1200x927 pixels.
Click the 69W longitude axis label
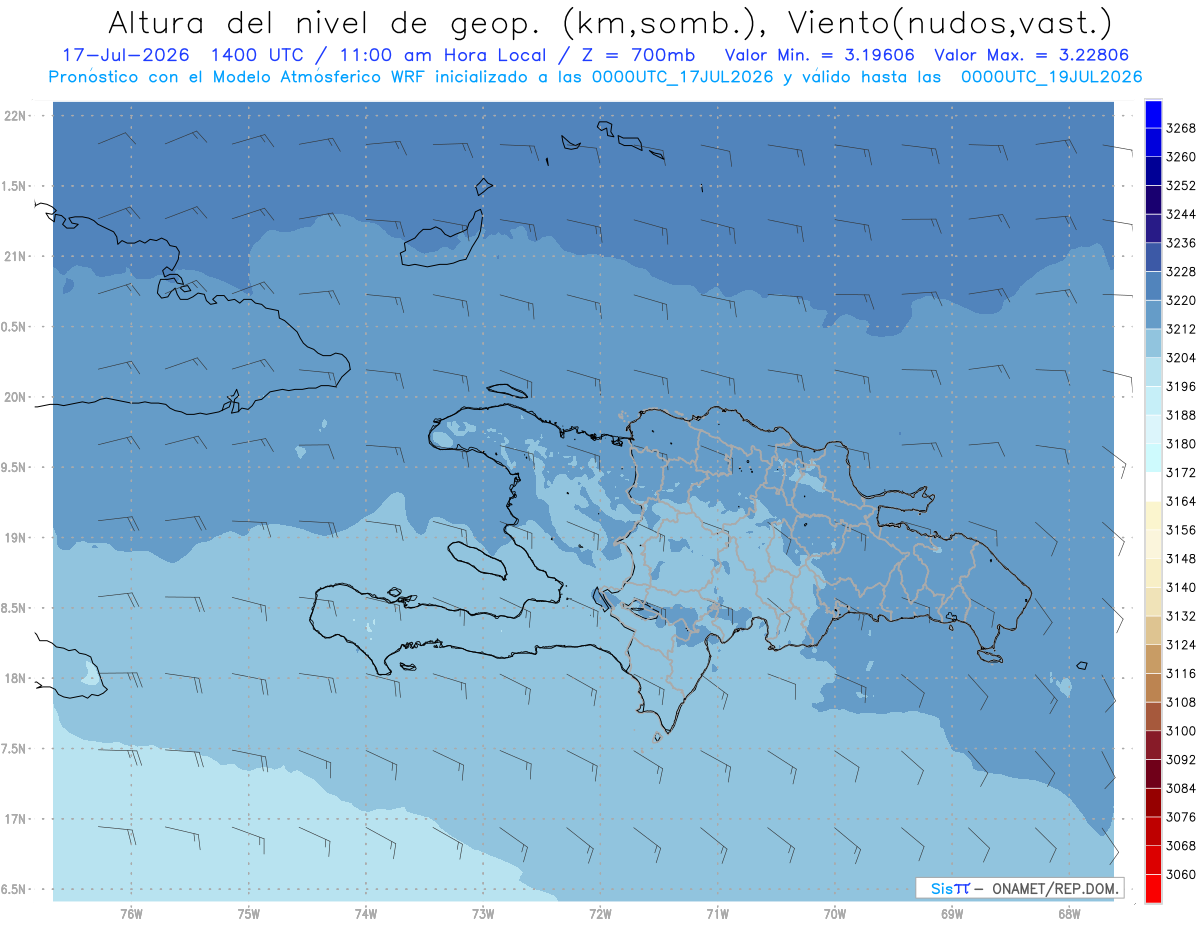point(952,914)
